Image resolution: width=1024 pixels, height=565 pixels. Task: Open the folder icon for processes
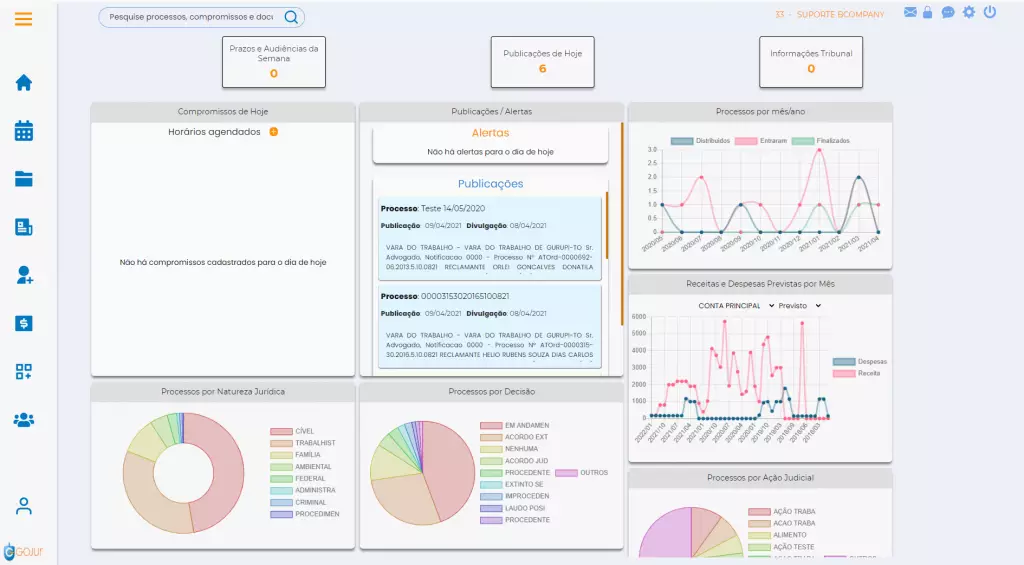coord(24,178)
